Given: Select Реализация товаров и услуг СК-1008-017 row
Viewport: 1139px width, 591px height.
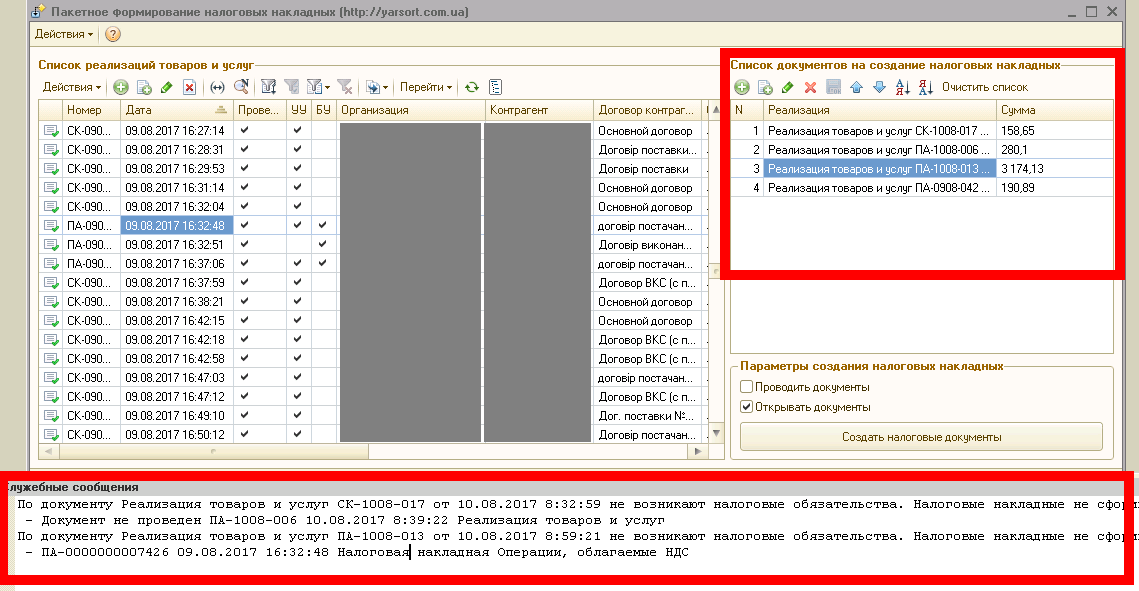Looking at the screenshot, I should tap(922, 131).
